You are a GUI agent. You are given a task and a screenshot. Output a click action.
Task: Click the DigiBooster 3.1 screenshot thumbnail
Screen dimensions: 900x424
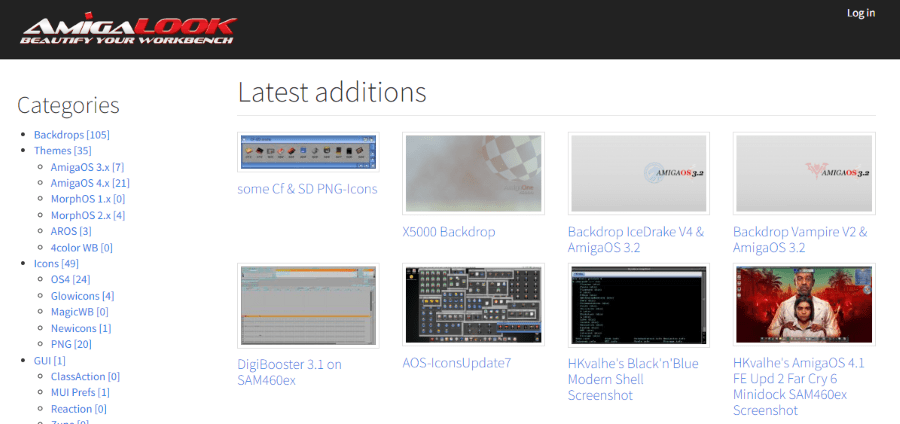pyautogui.click(x=308, y=305)
